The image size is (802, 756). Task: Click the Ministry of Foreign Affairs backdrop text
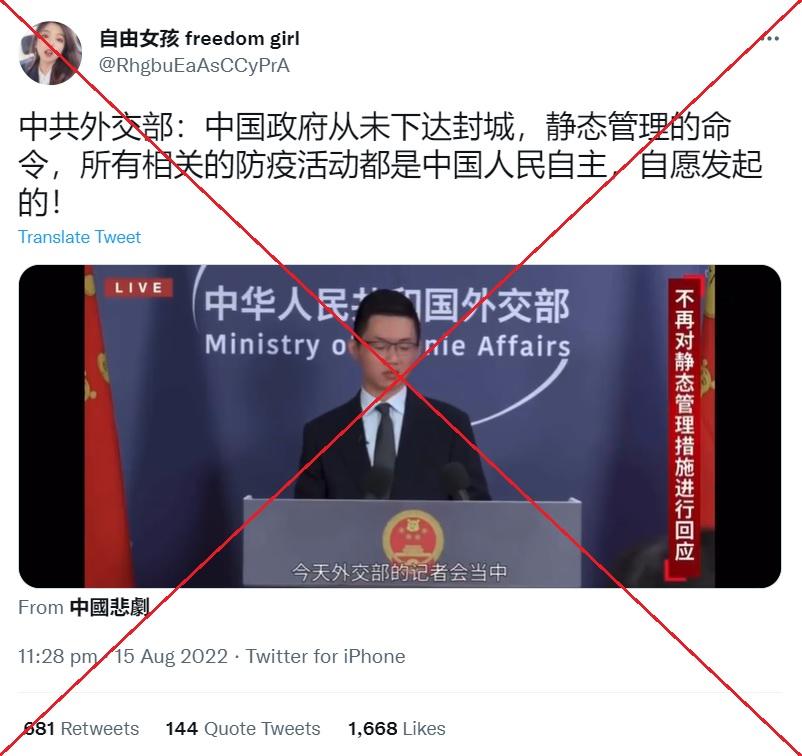pos(387,346)
